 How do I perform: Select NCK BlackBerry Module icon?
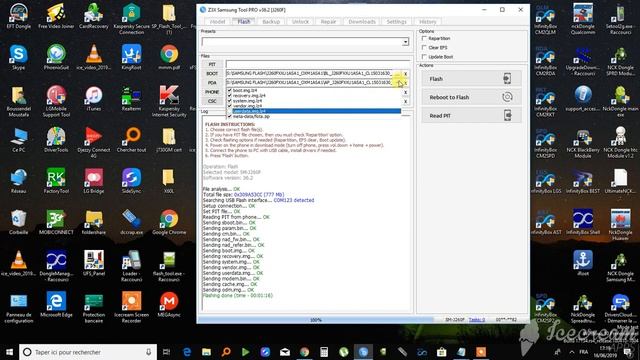click(583, 142)
